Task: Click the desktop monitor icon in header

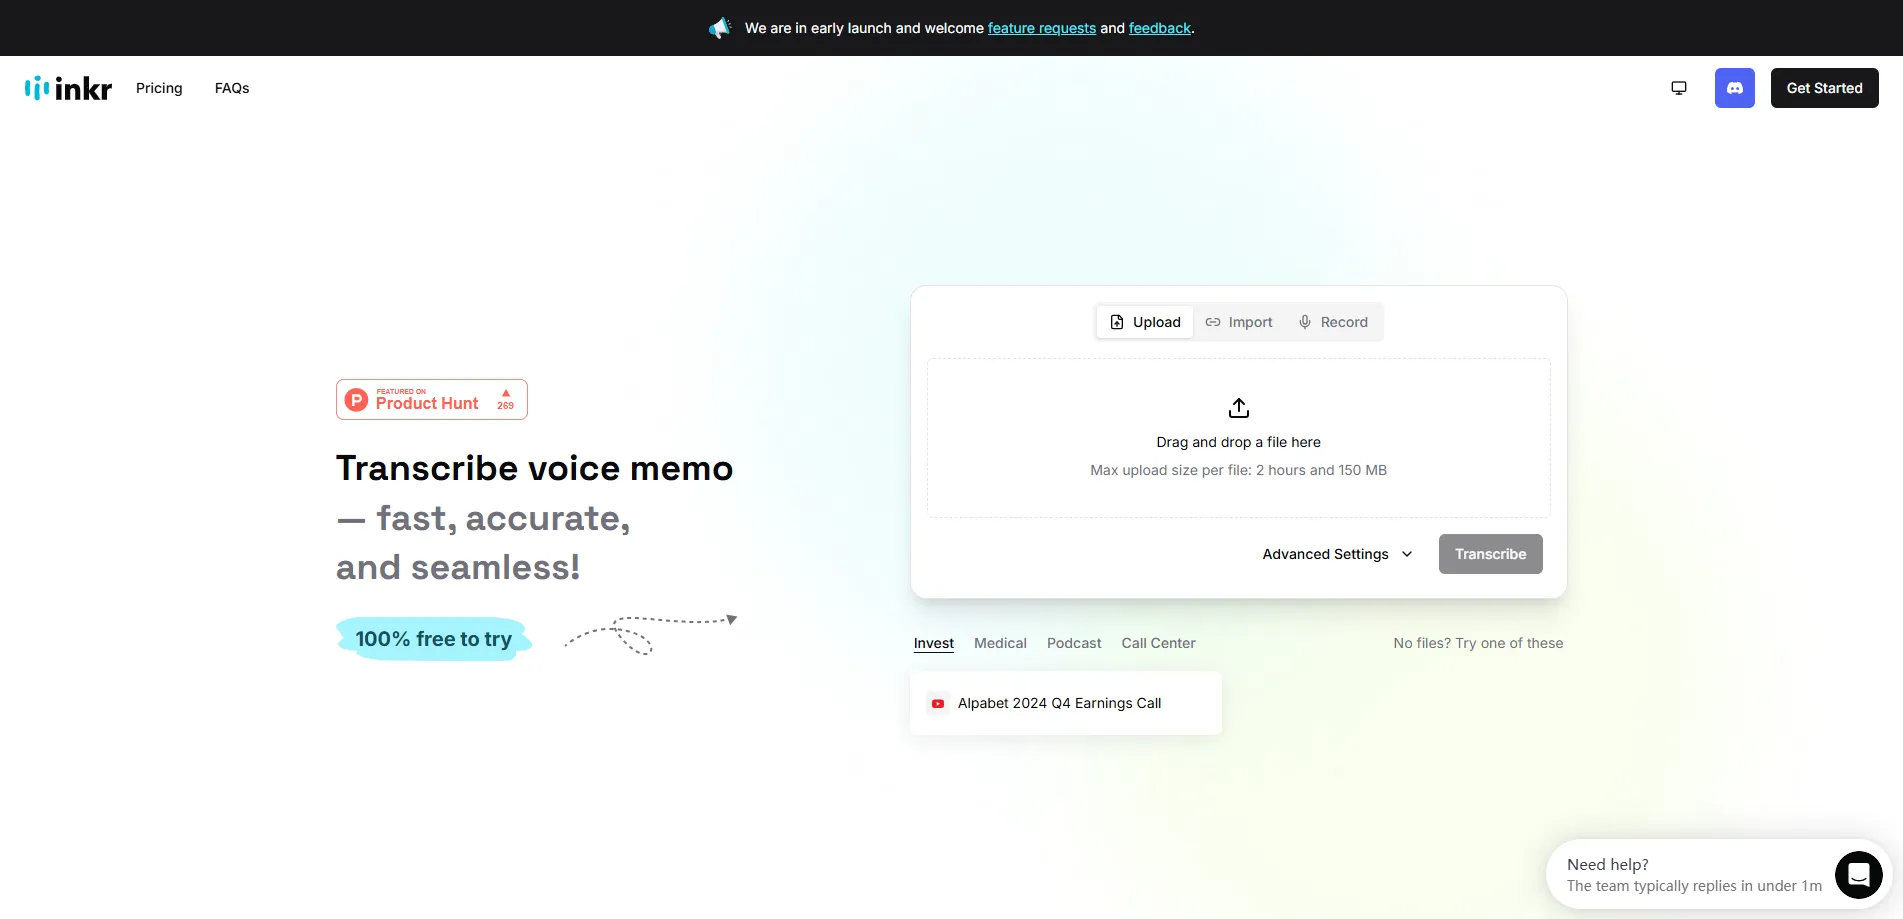Action: tap(1678, 88)
